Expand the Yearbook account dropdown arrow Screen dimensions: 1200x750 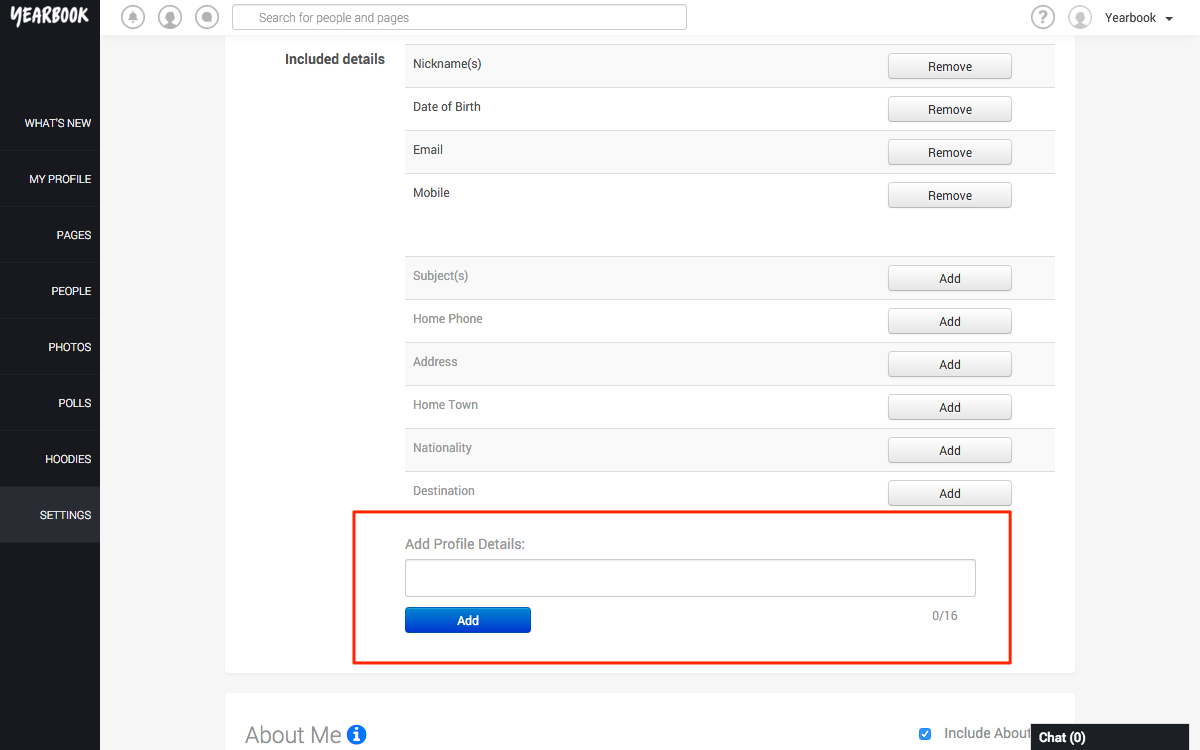tap(1169, 19)
